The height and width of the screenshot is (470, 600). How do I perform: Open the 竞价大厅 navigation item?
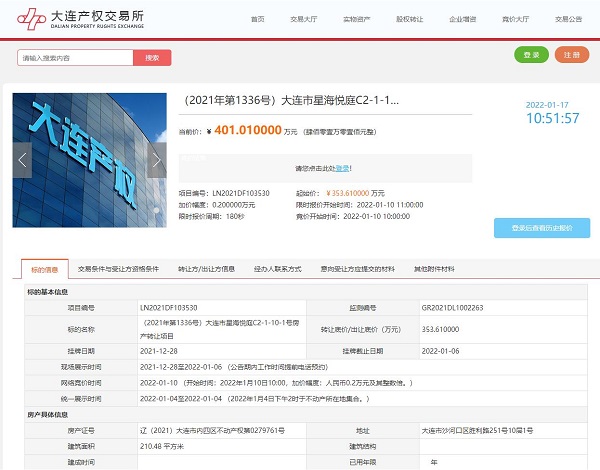point(515,19)
